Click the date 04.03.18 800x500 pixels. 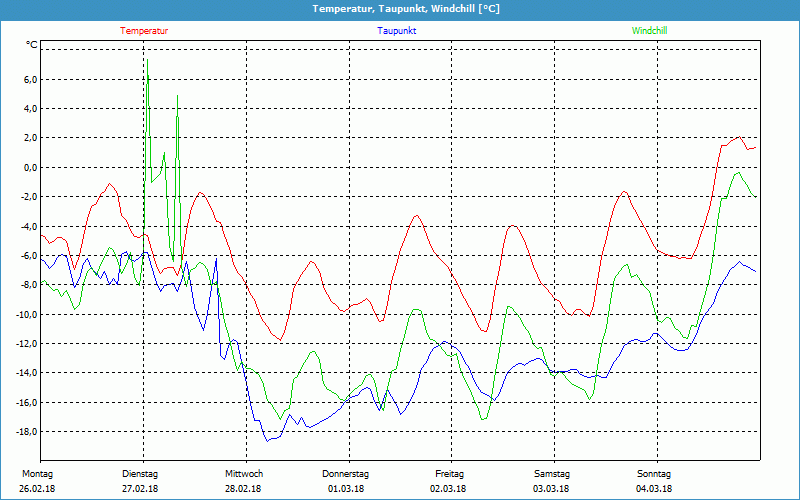[654, 489]
